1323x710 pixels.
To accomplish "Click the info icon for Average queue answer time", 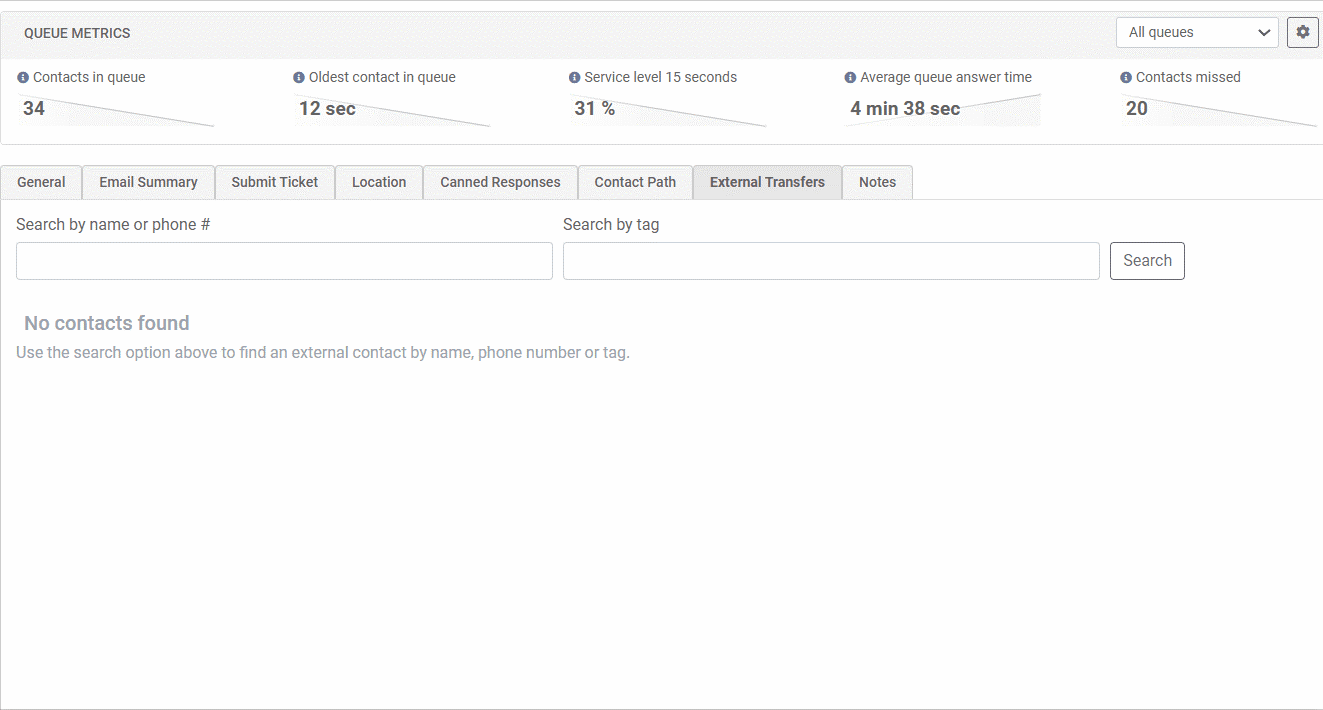I will pyautogui.click(x=850, y=77).
